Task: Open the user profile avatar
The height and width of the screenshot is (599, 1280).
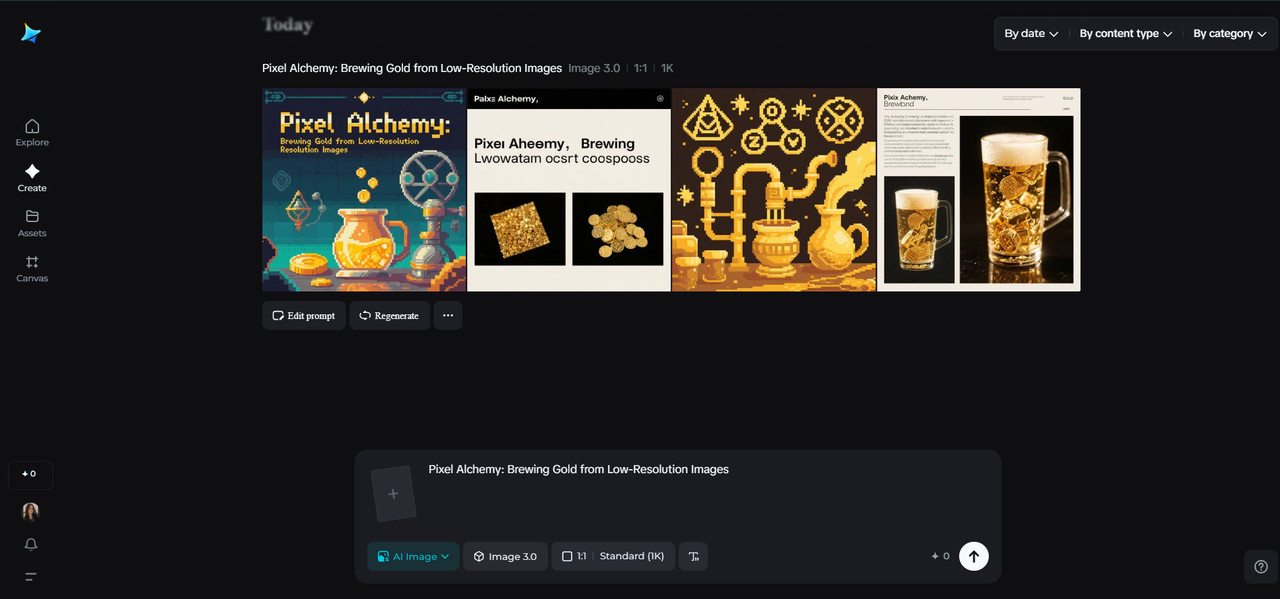Action: click(x=31, y=511)
